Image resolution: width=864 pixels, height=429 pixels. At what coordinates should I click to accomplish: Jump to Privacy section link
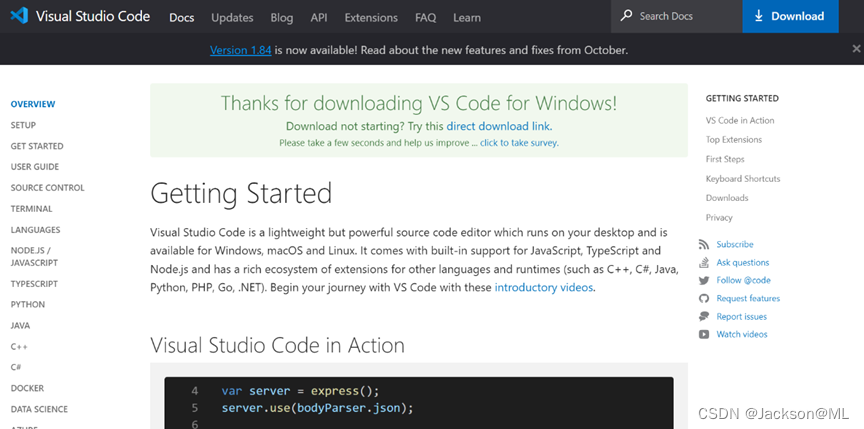(x=719, y=218)
